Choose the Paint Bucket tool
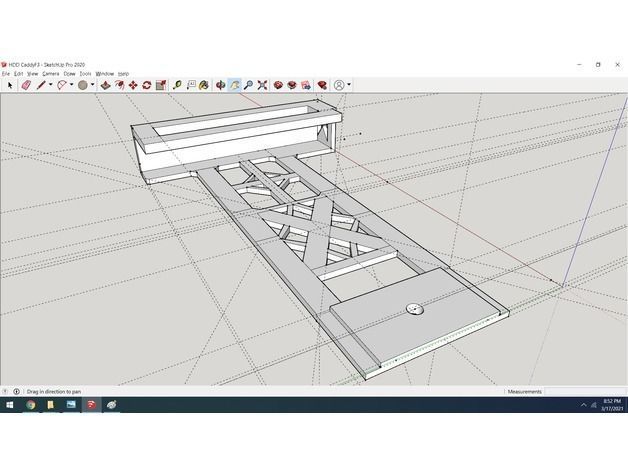628x472 pixels. pyautogui.click(x=204, y=85)
